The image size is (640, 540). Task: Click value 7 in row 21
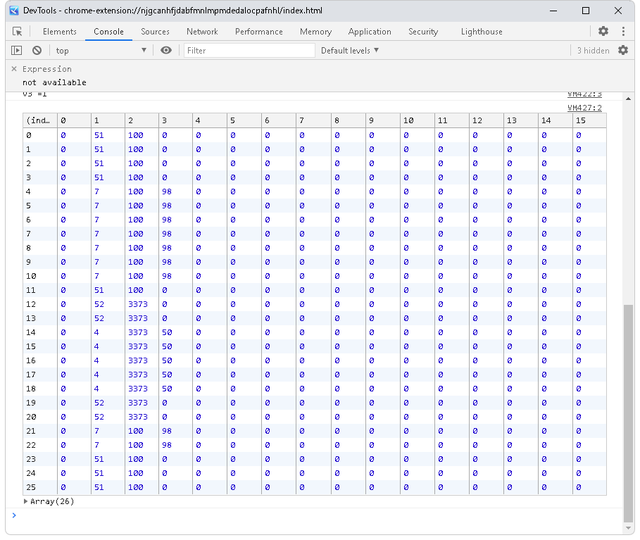(97, 431)
